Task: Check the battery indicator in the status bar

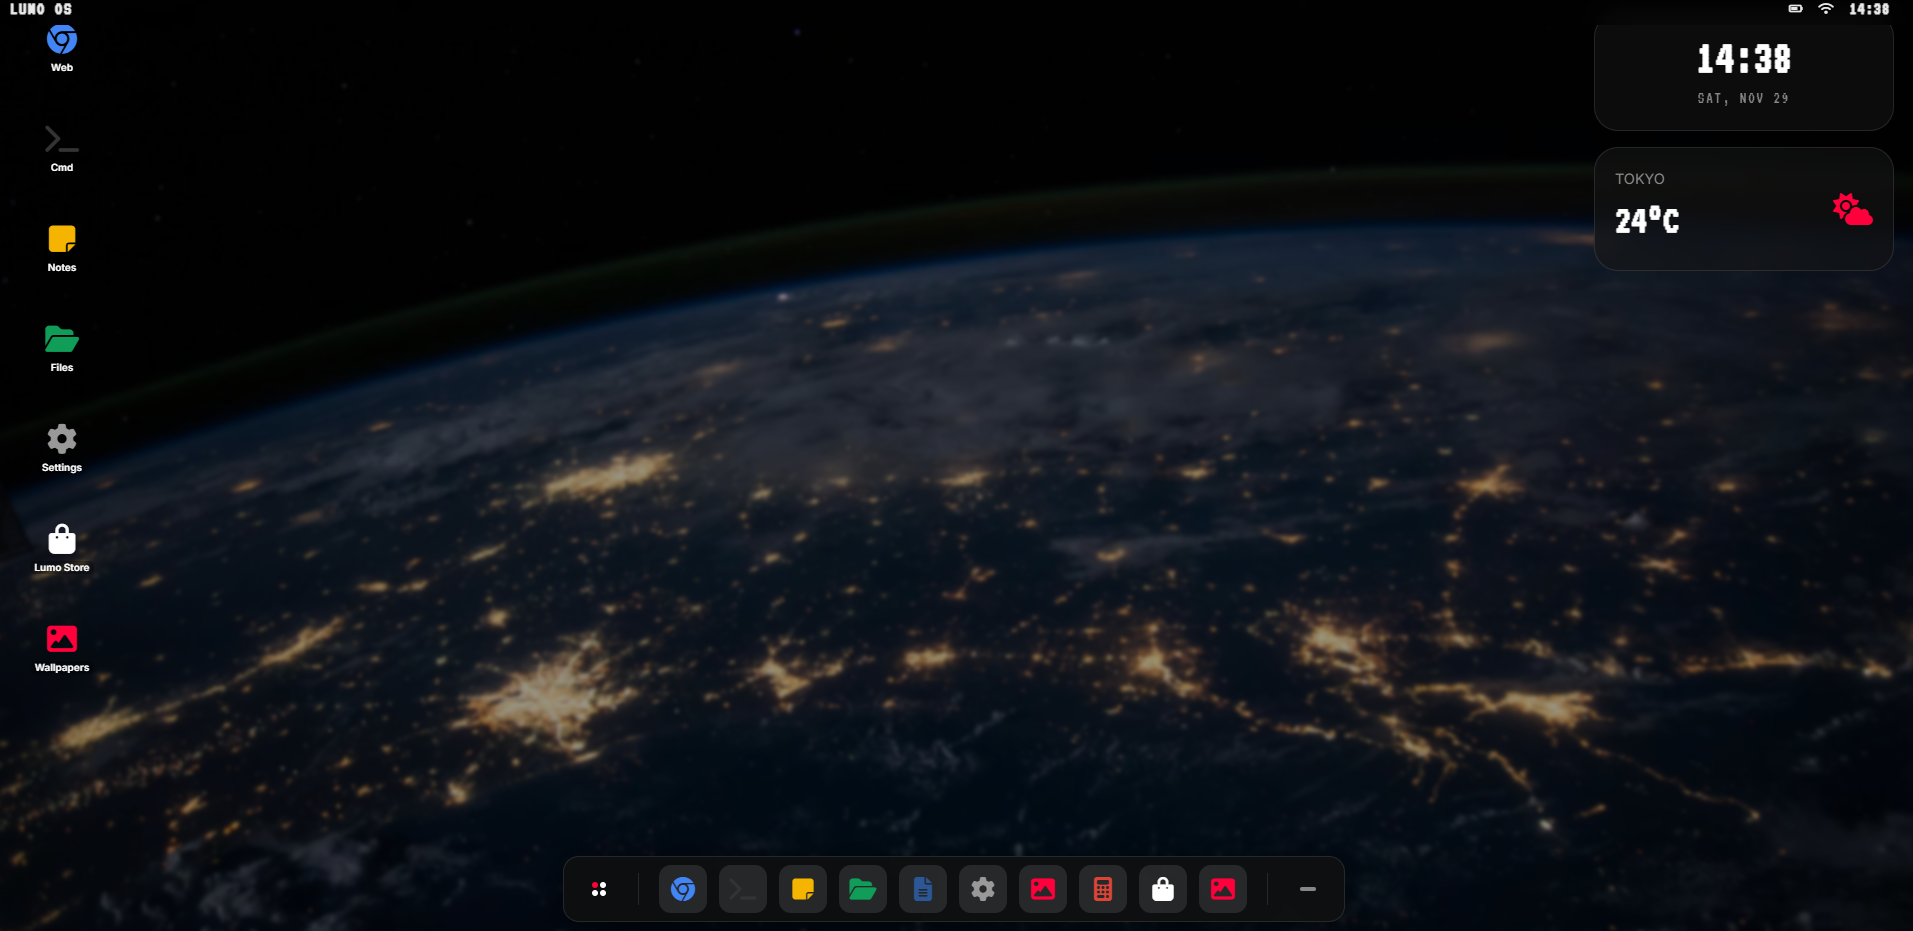Action: pos(1794,9)
